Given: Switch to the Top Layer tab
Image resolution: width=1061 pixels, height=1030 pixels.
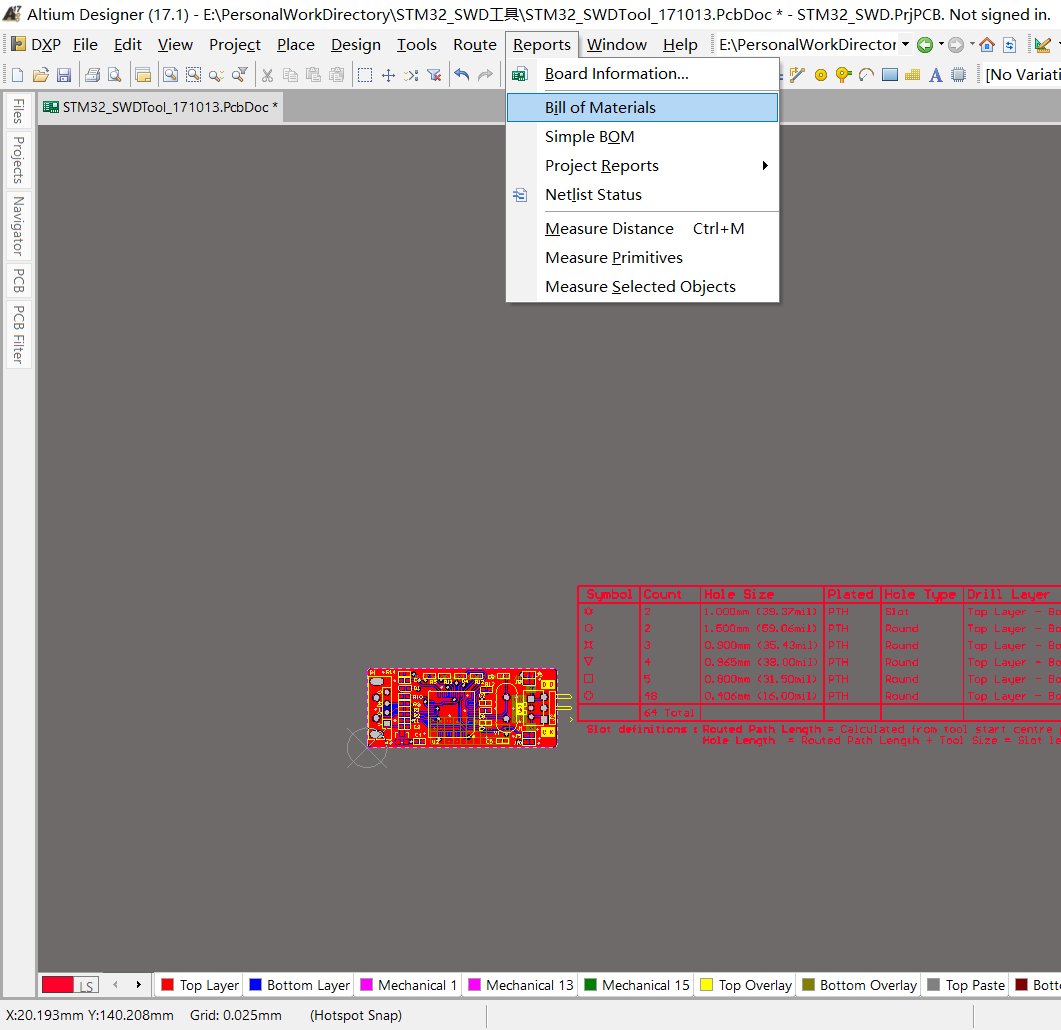Looking at the screenshot, I should tap(200, 985).
